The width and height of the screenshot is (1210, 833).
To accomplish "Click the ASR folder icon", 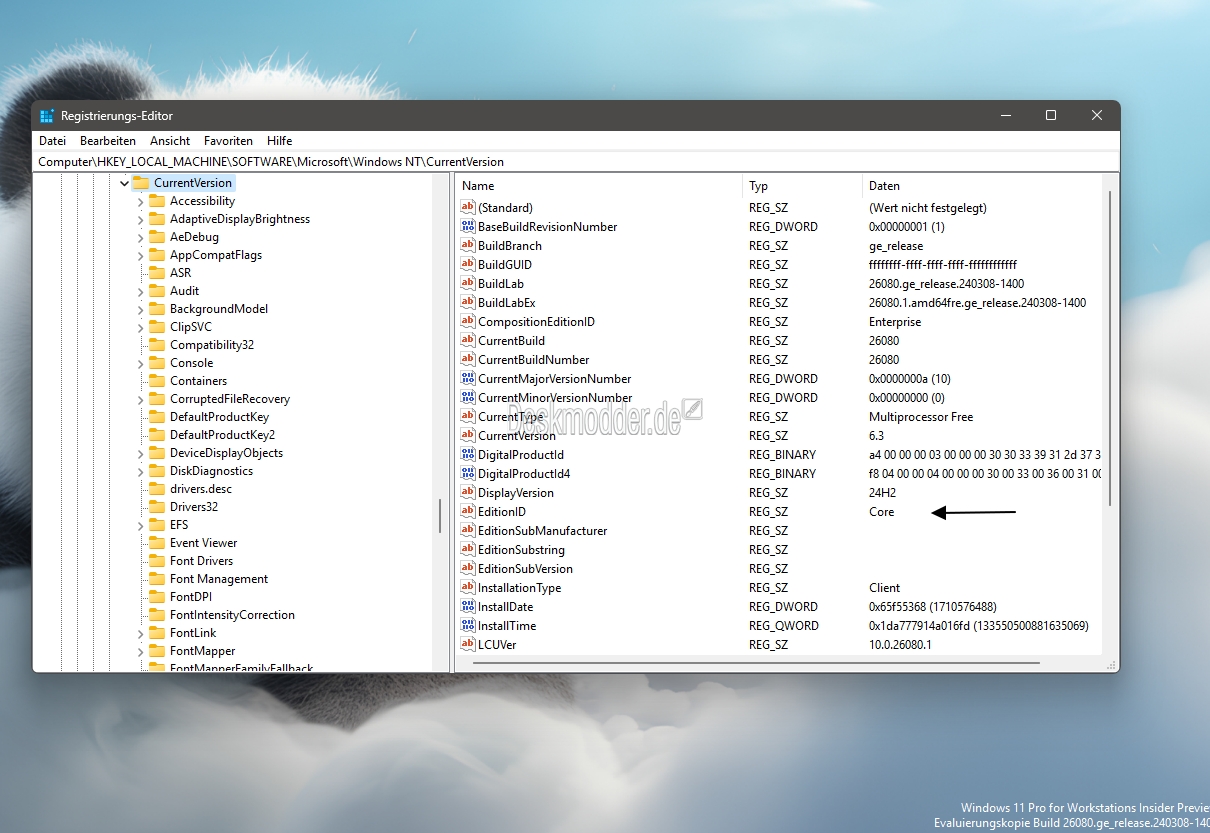I will tap(157, 273).
